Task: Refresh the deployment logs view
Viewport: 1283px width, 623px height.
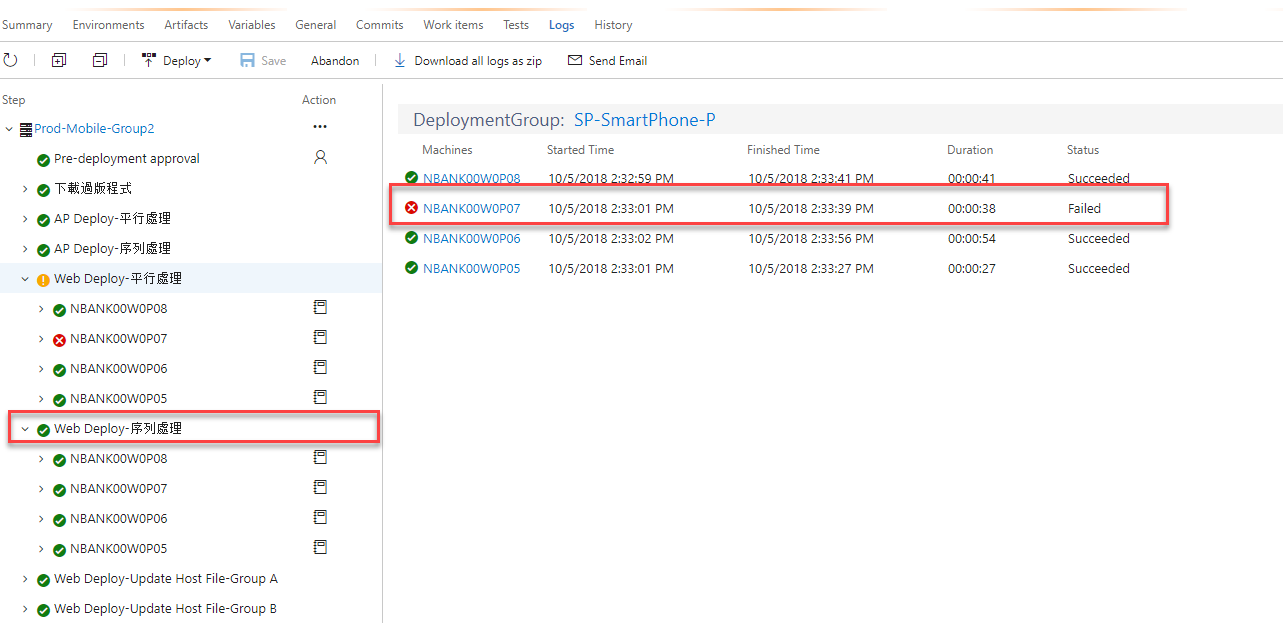Action: pyautogui.click(x=10, y=60)
